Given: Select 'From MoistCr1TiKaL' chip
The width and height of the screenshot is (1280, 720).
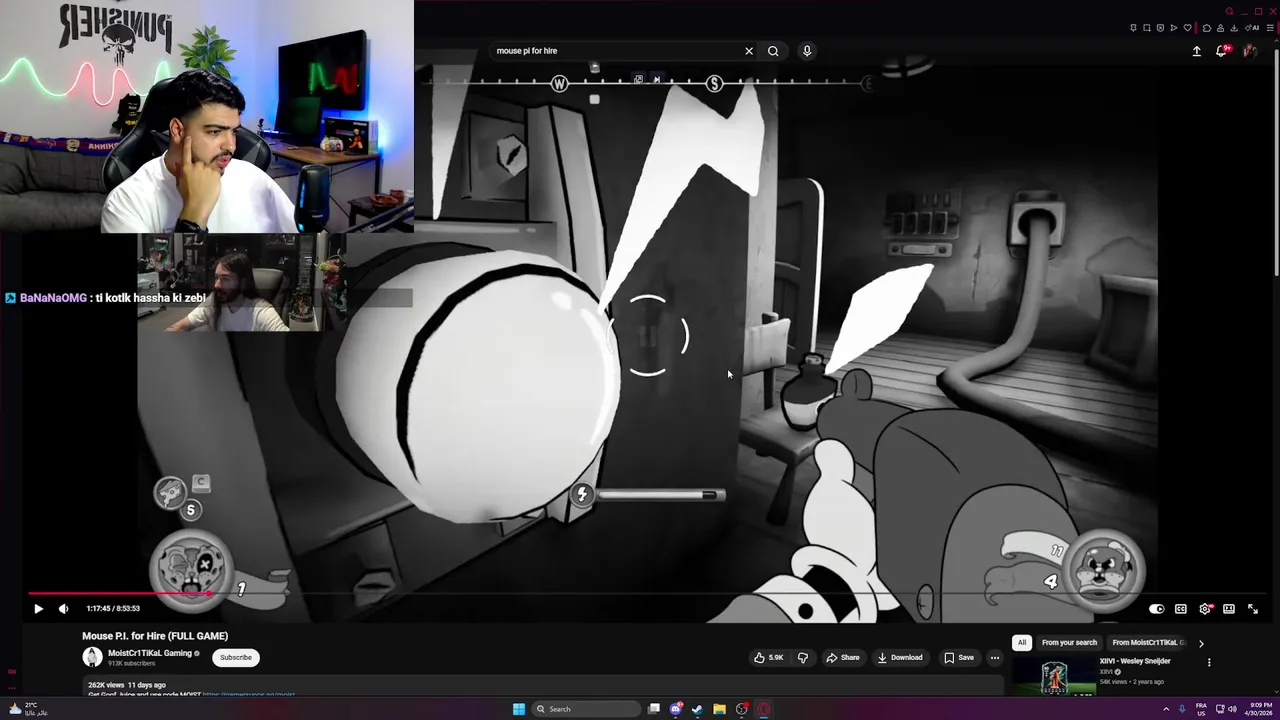Looking at the screenshot, I should [x=1148, y=643].
